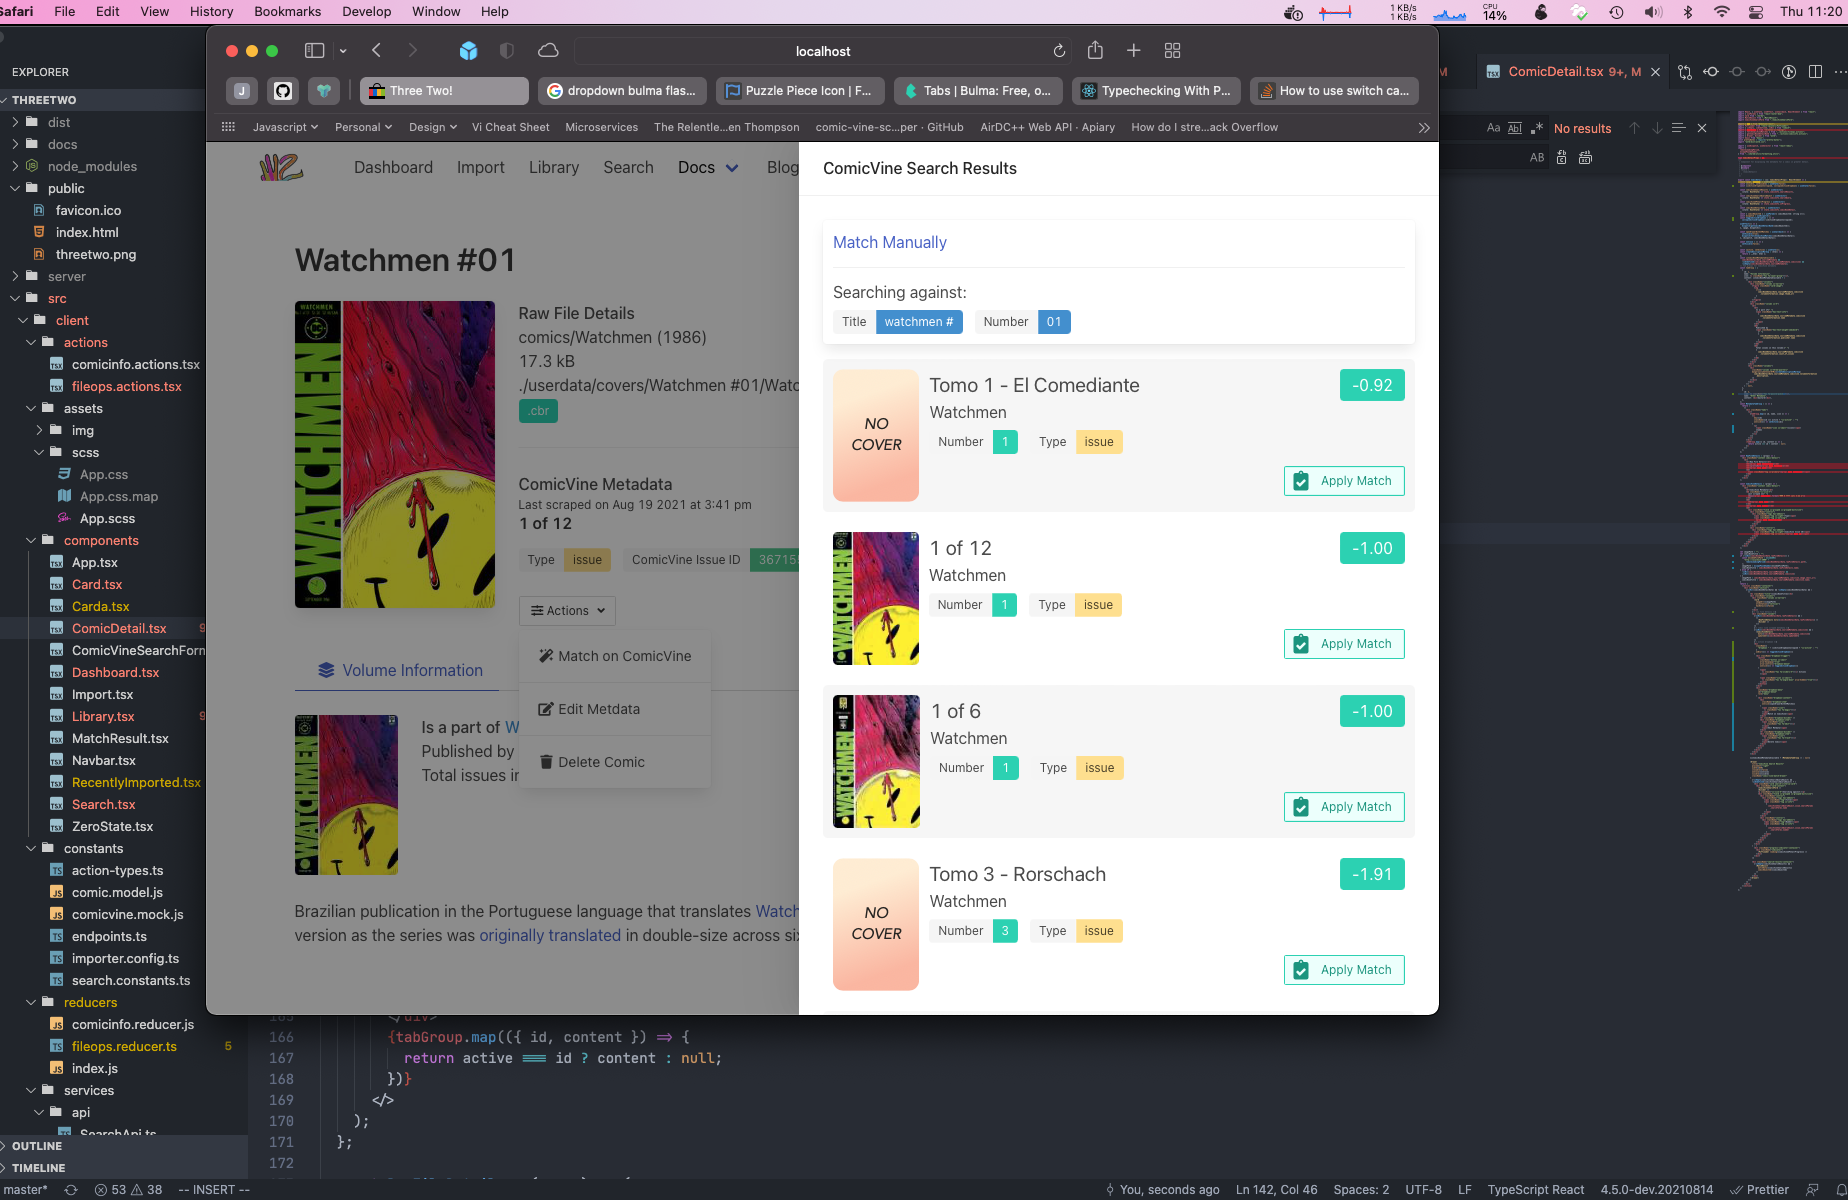Reload the localhost page
This screenshot has width=1848, height=1200.
pos(1059,51)
